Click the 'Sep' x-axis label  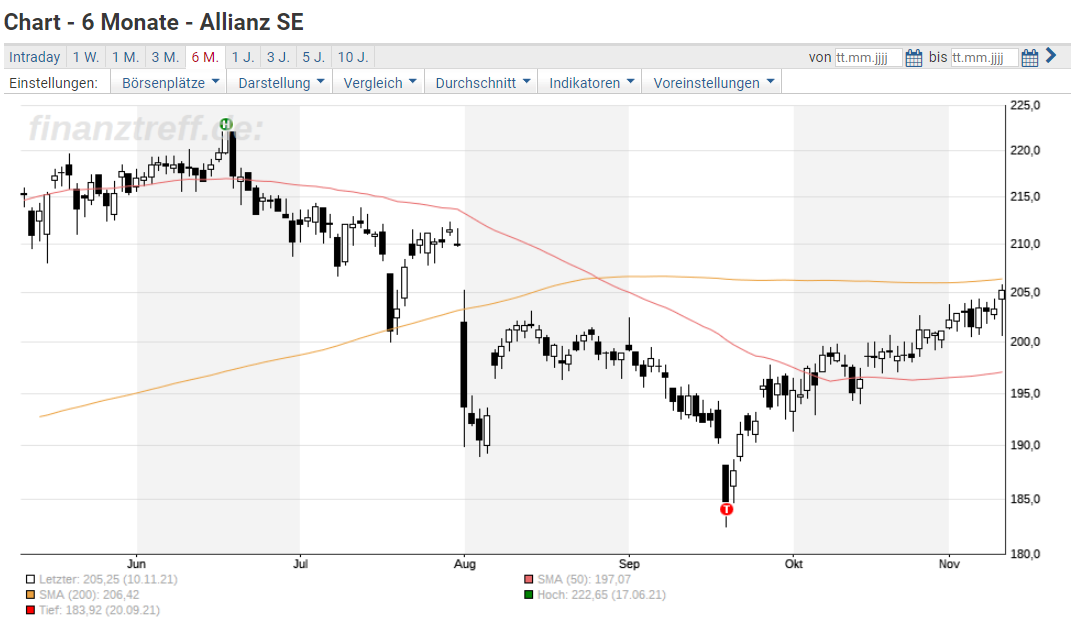(x=629, y=563)
